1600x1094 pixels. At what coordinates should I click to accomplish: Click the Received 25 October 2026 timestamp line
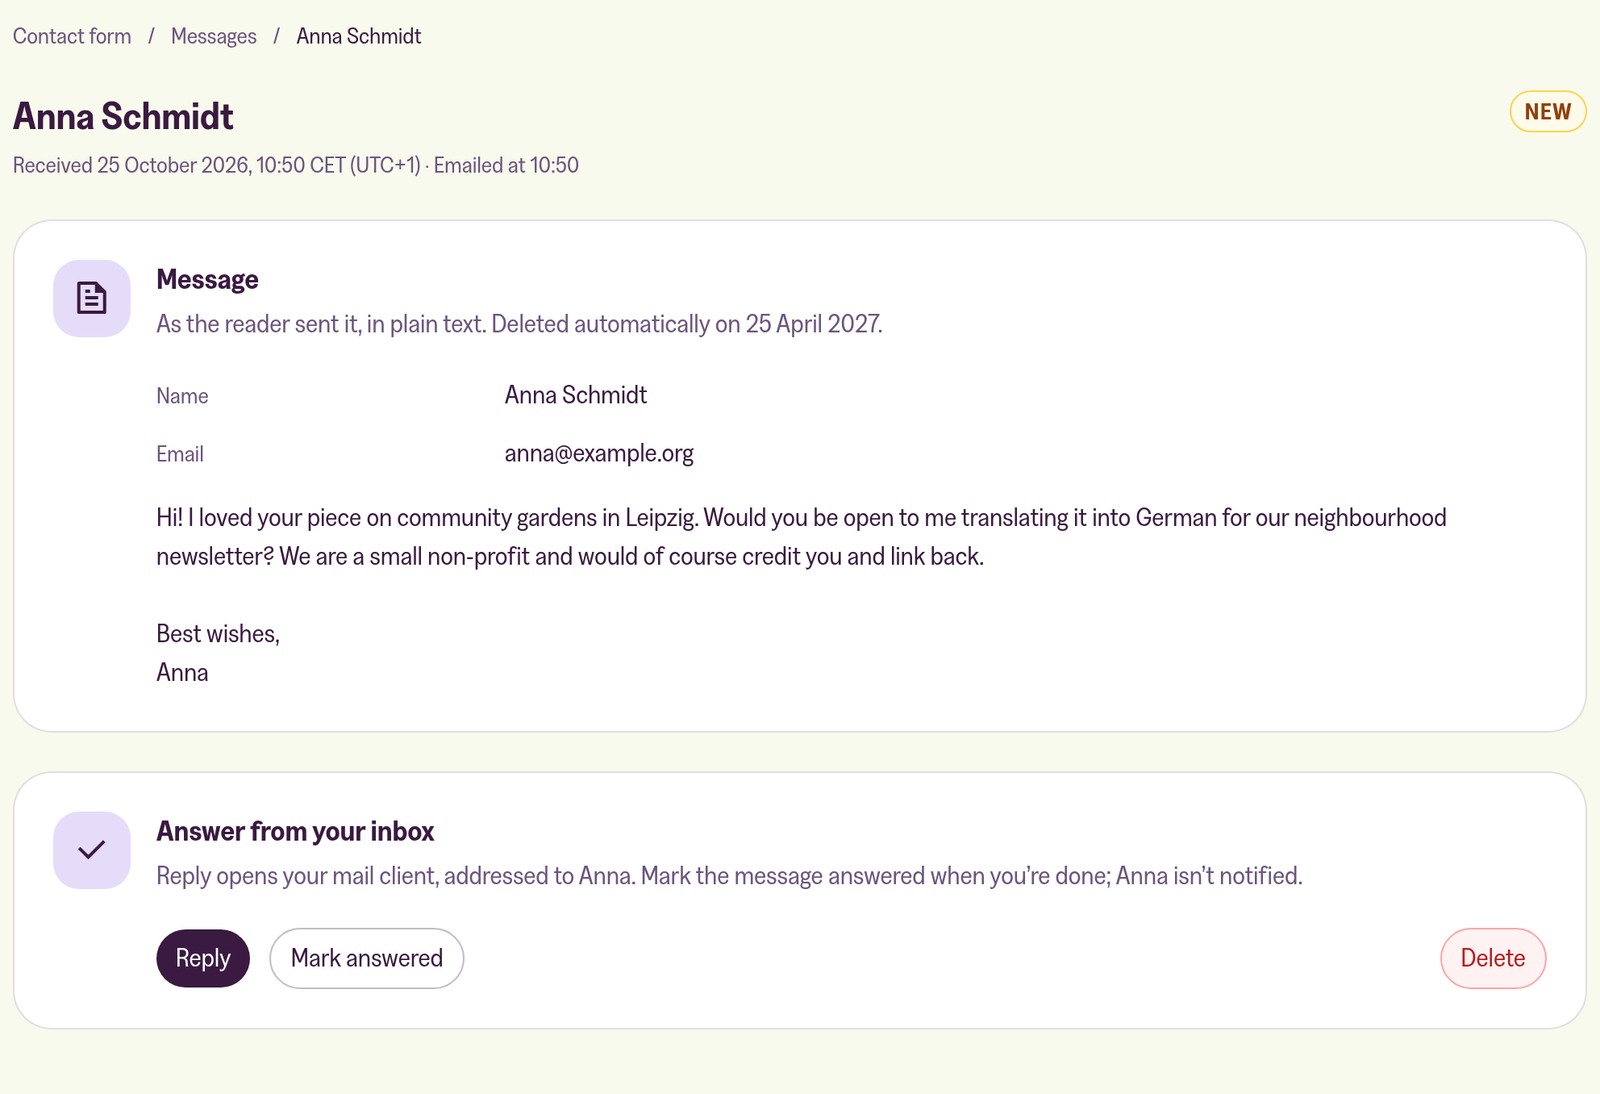[x=296, y=165]
